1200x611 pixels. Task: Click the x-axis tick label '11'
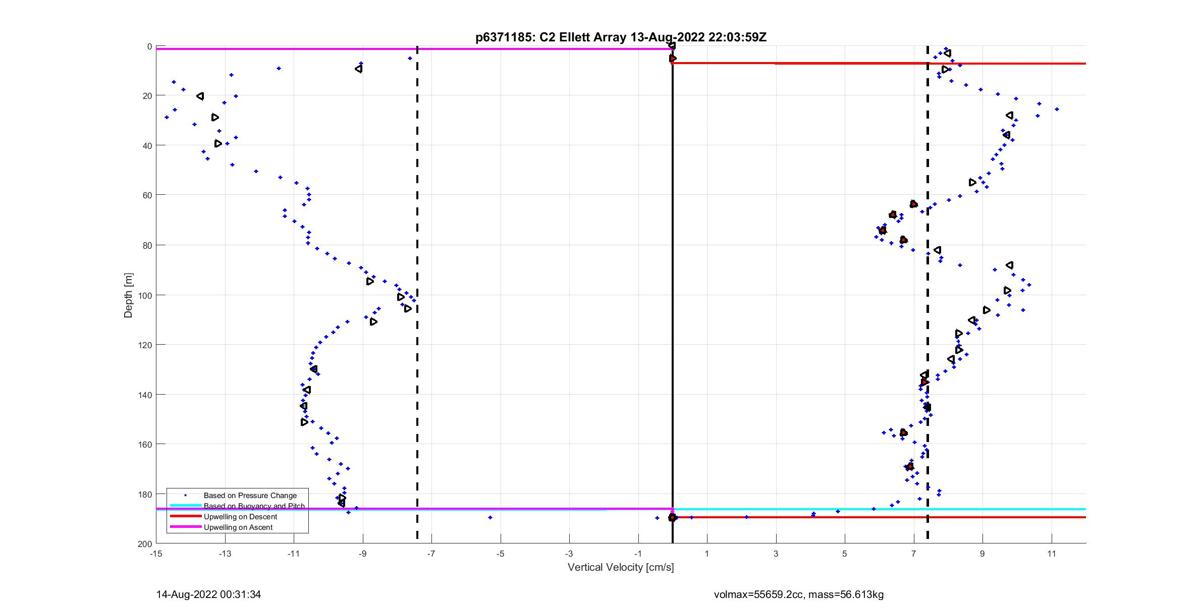click(1051, 553)
